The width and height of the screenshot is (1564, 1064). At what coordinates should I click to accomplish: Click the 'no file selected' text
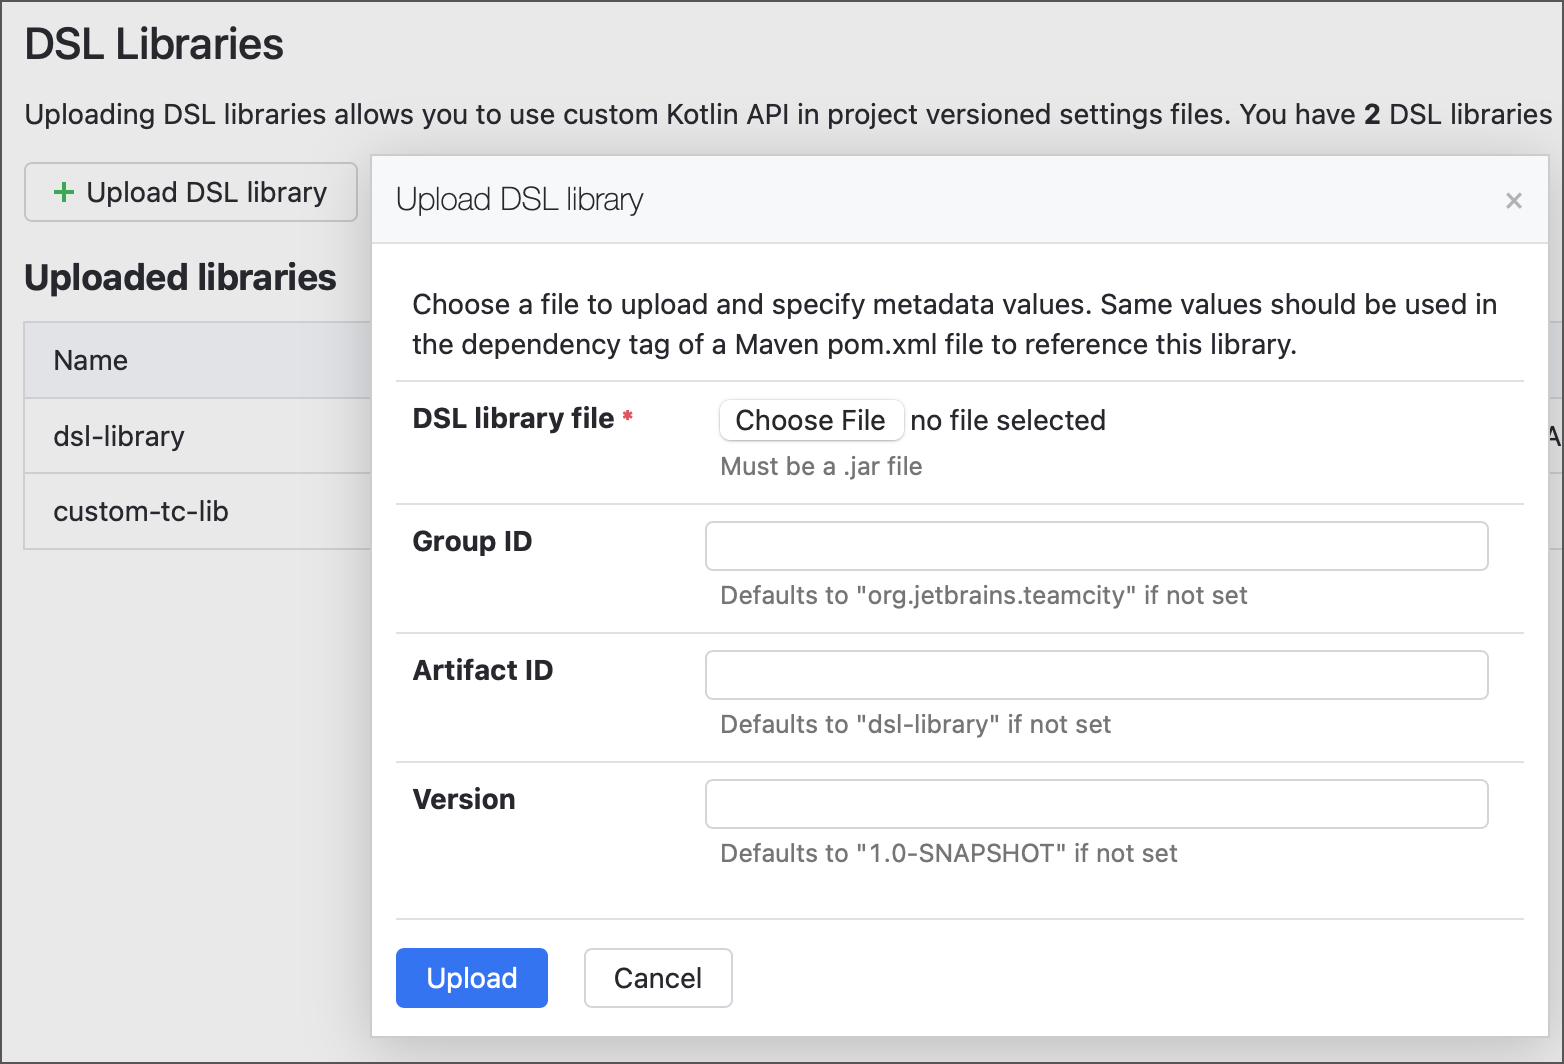pos(1007,420)
